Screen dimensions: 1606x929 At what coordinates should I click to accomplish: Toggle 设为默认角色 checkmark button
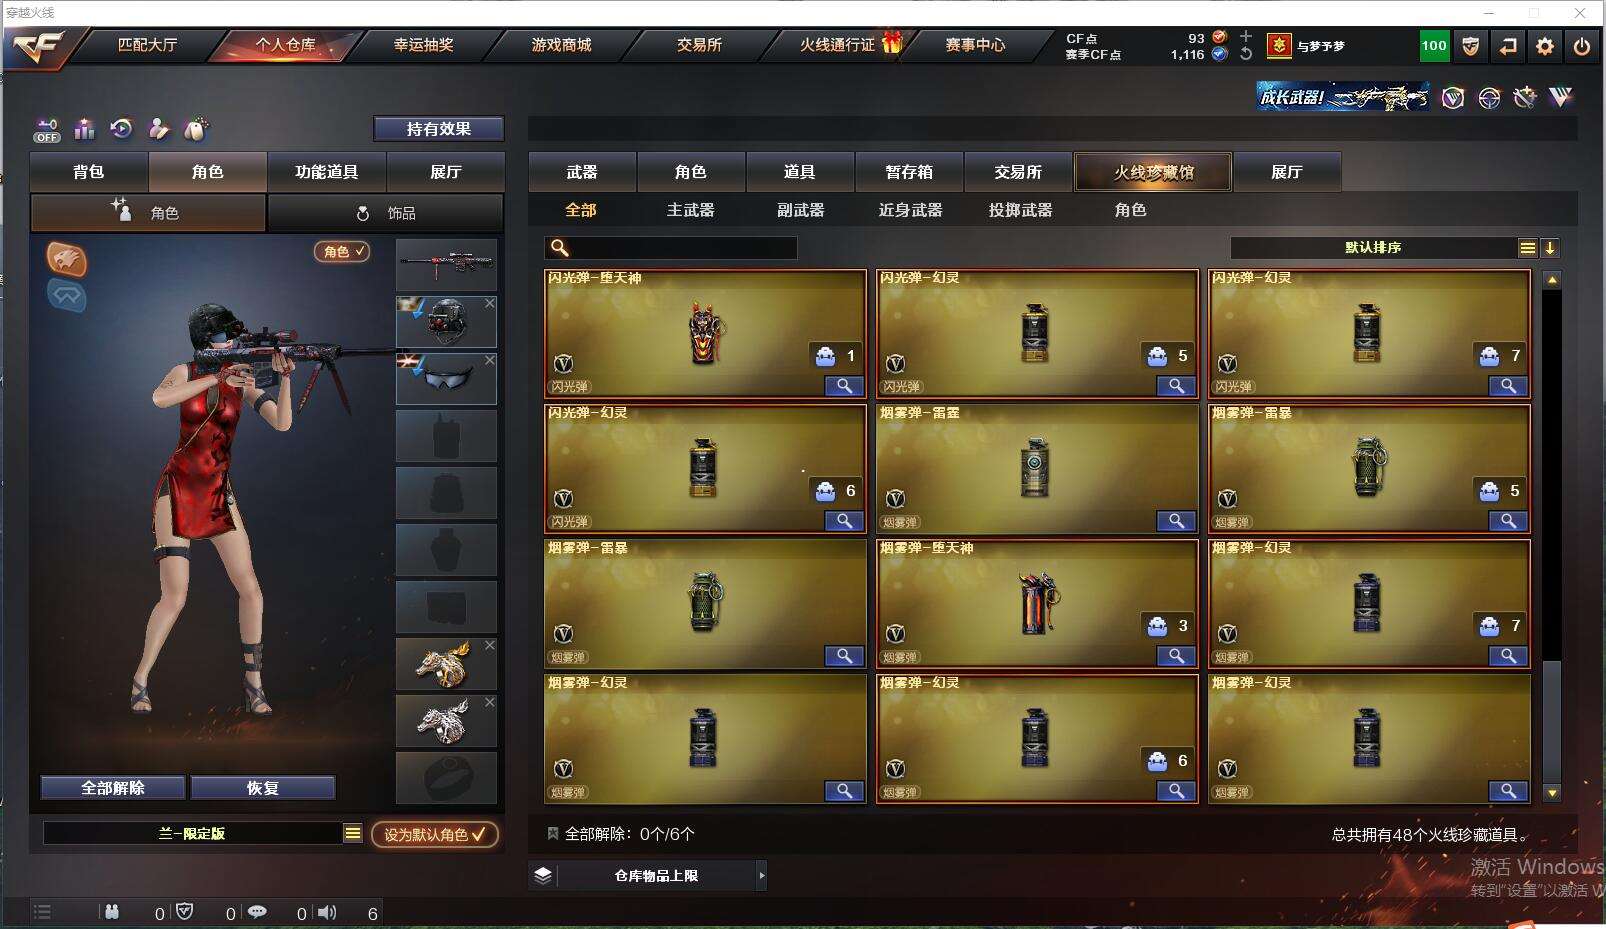434,834
